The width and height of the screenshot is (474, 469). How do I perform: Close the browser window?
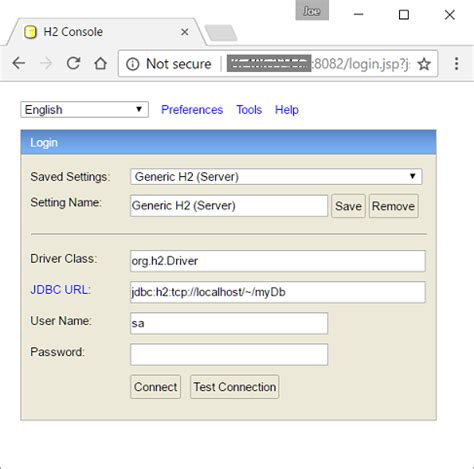(x=450, y=15)
